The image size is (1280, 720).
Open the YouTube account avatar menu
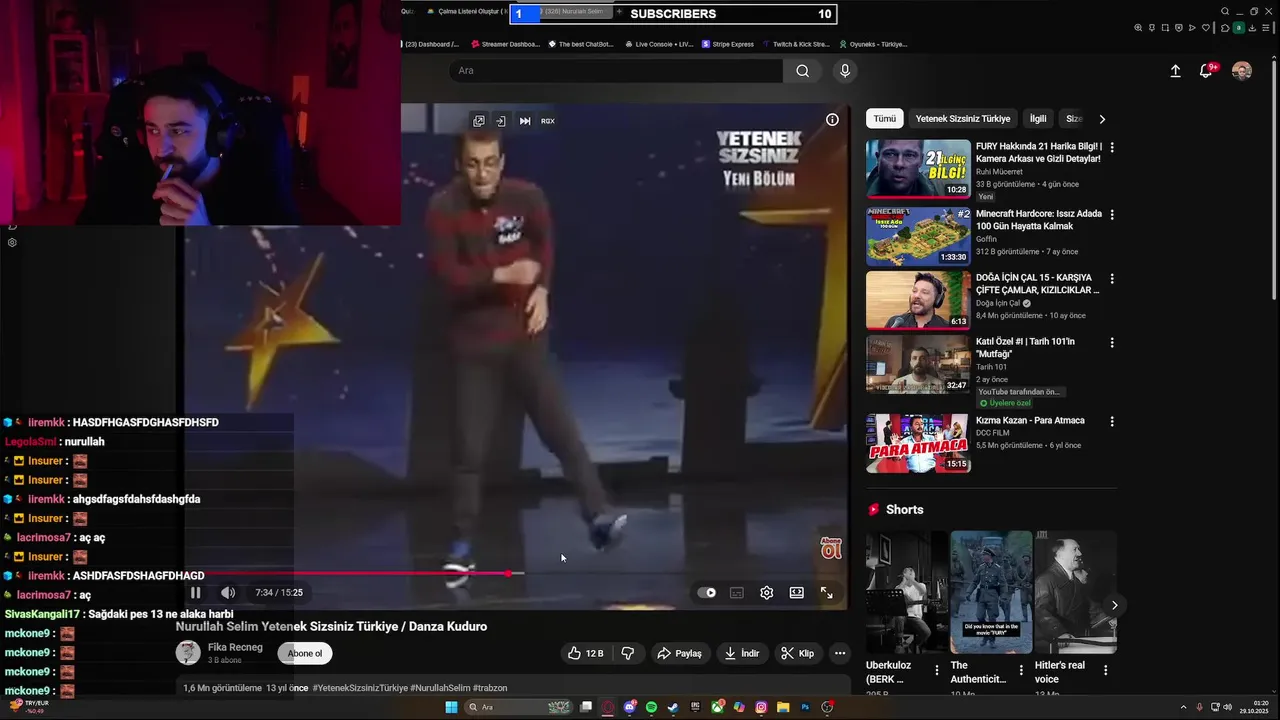click(1242, 71)
